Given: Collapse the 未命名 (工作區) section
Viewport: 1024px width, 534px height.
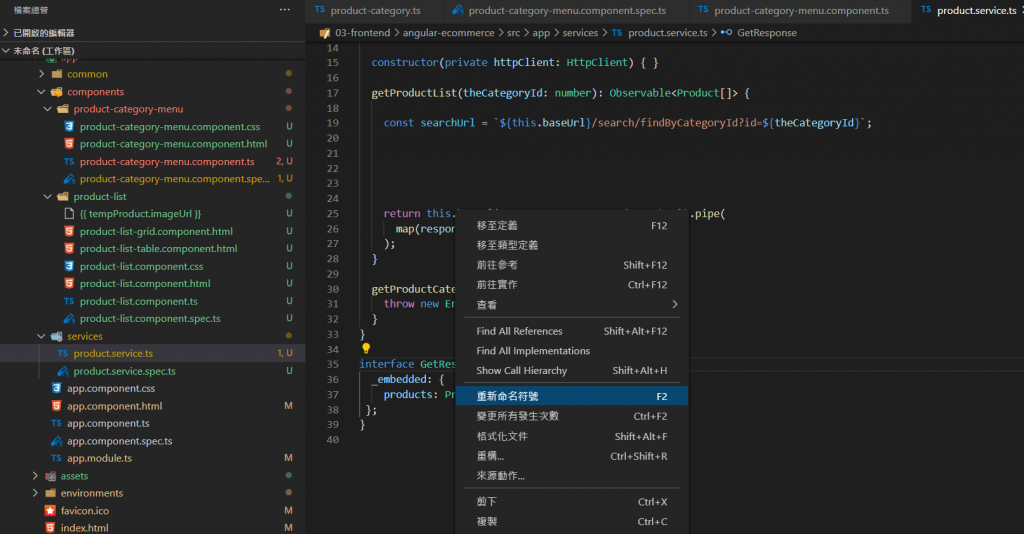Looking at the screenshot, I should pyautogui.click(x=7, y=50).
